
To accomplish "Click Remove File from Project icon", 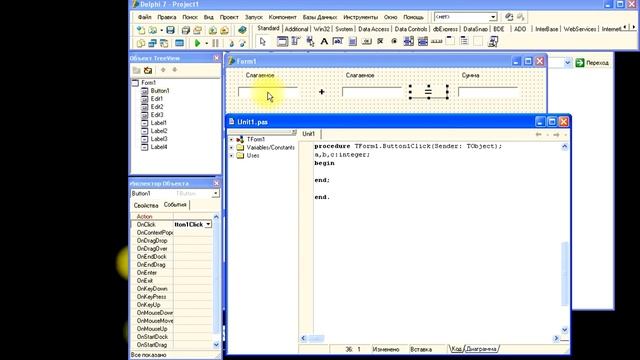I will click(224, 30).
